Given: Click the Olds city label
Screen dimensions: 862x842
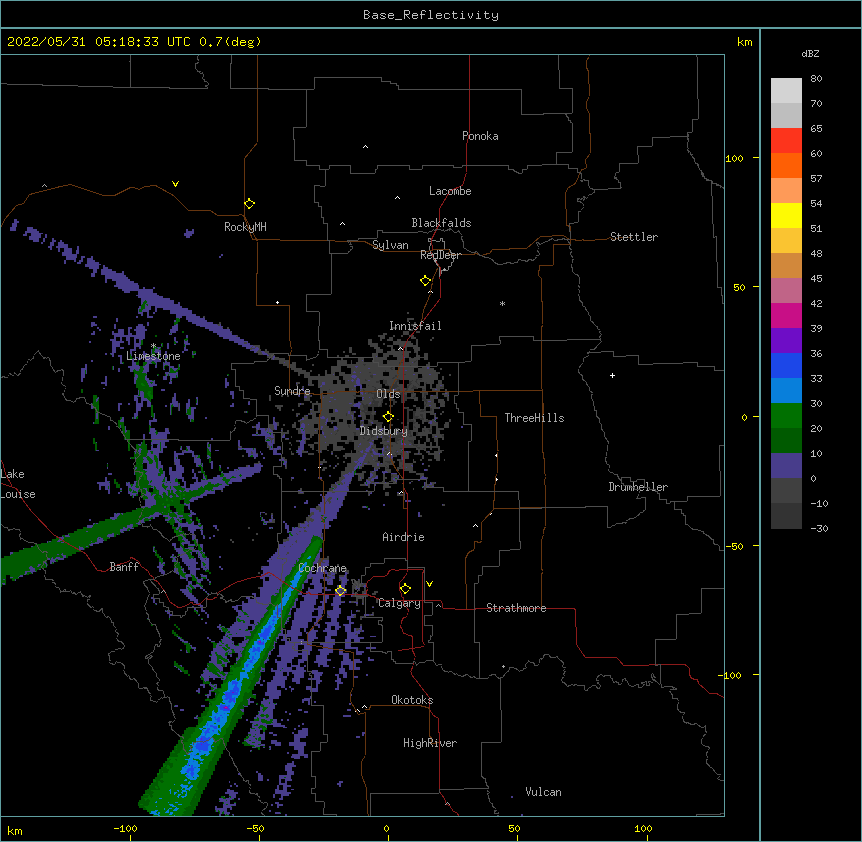Looking at the screenshot, I should pyautogui.click(x=388, y=394).
